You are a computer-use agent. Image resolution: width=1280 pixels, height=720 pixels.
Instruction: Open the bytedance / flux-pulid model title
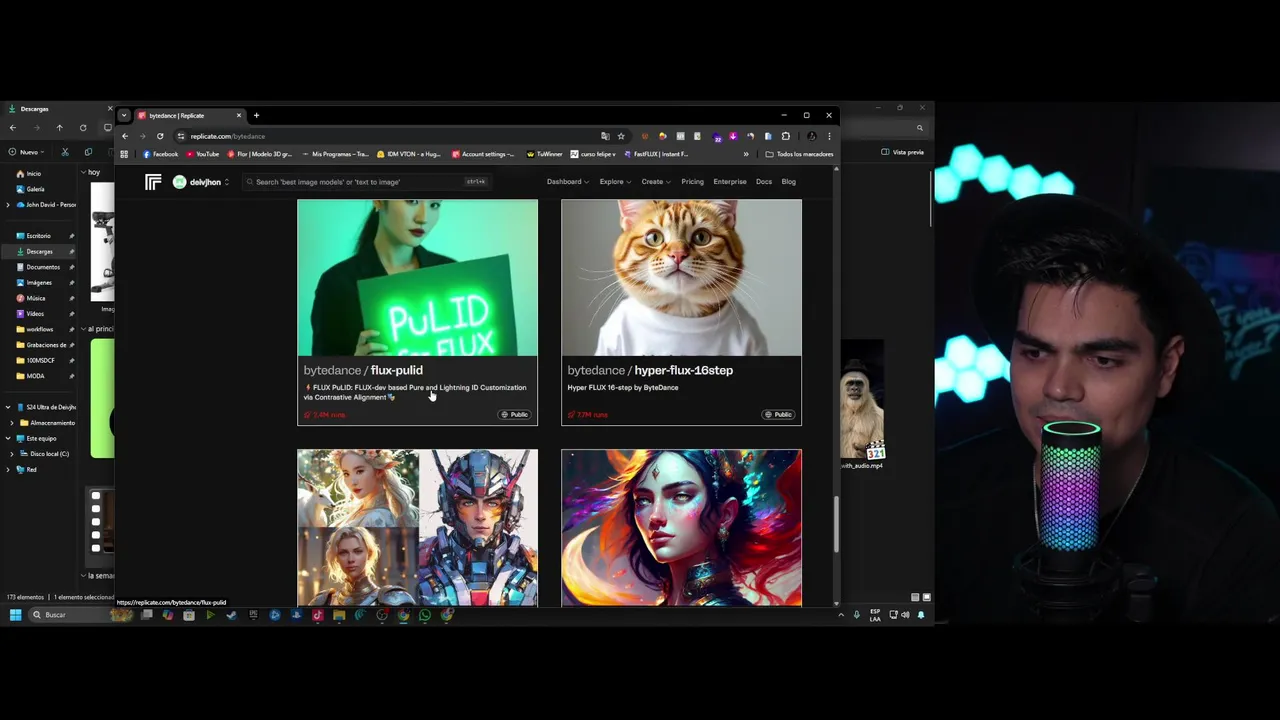coord(363,370)
